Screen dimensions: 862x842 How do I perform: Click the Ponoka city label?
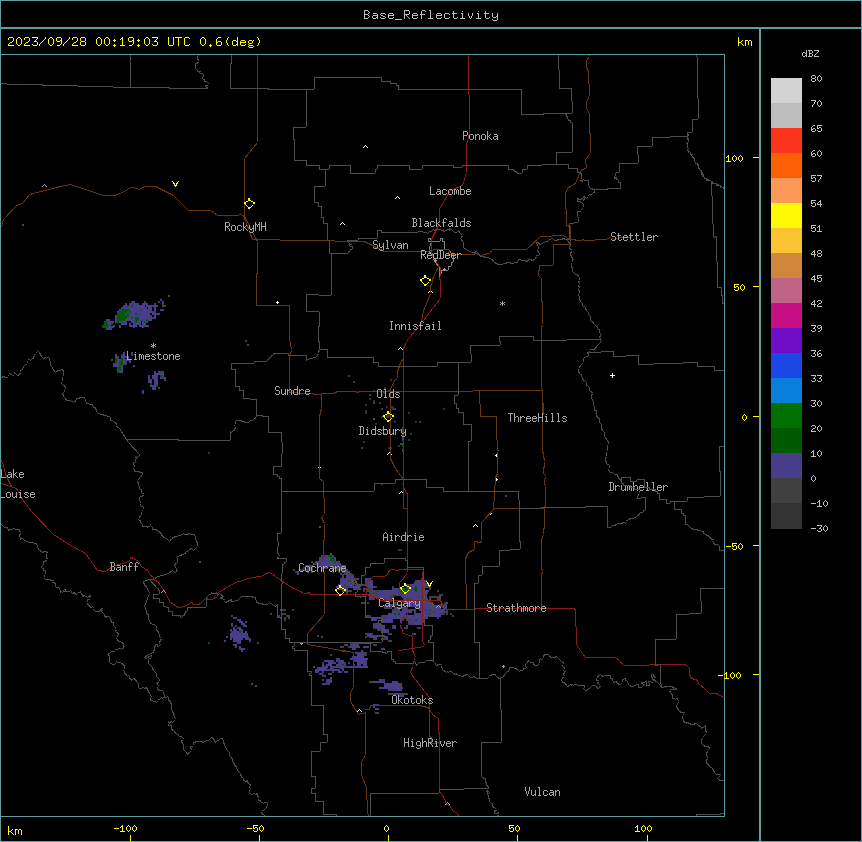(480, 136)
